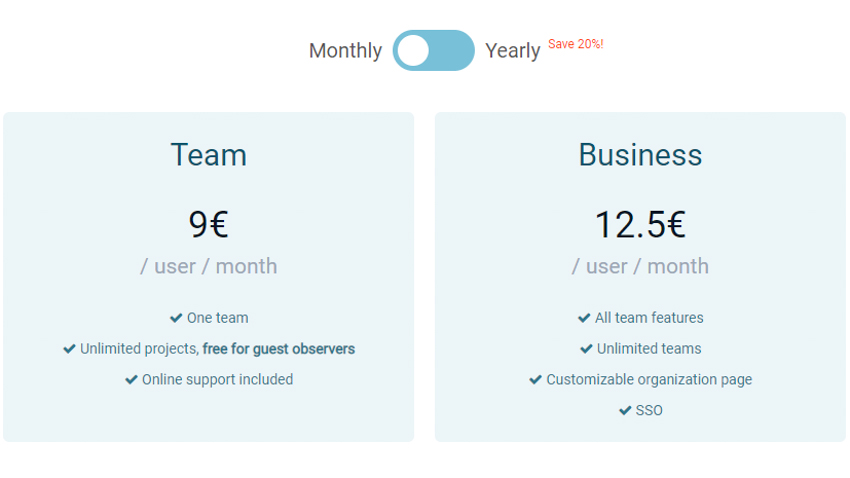Toggle the Monthly/Yearly billing switch
The height and width of the screenshot is (478, 850).
(x=433, y=50)
